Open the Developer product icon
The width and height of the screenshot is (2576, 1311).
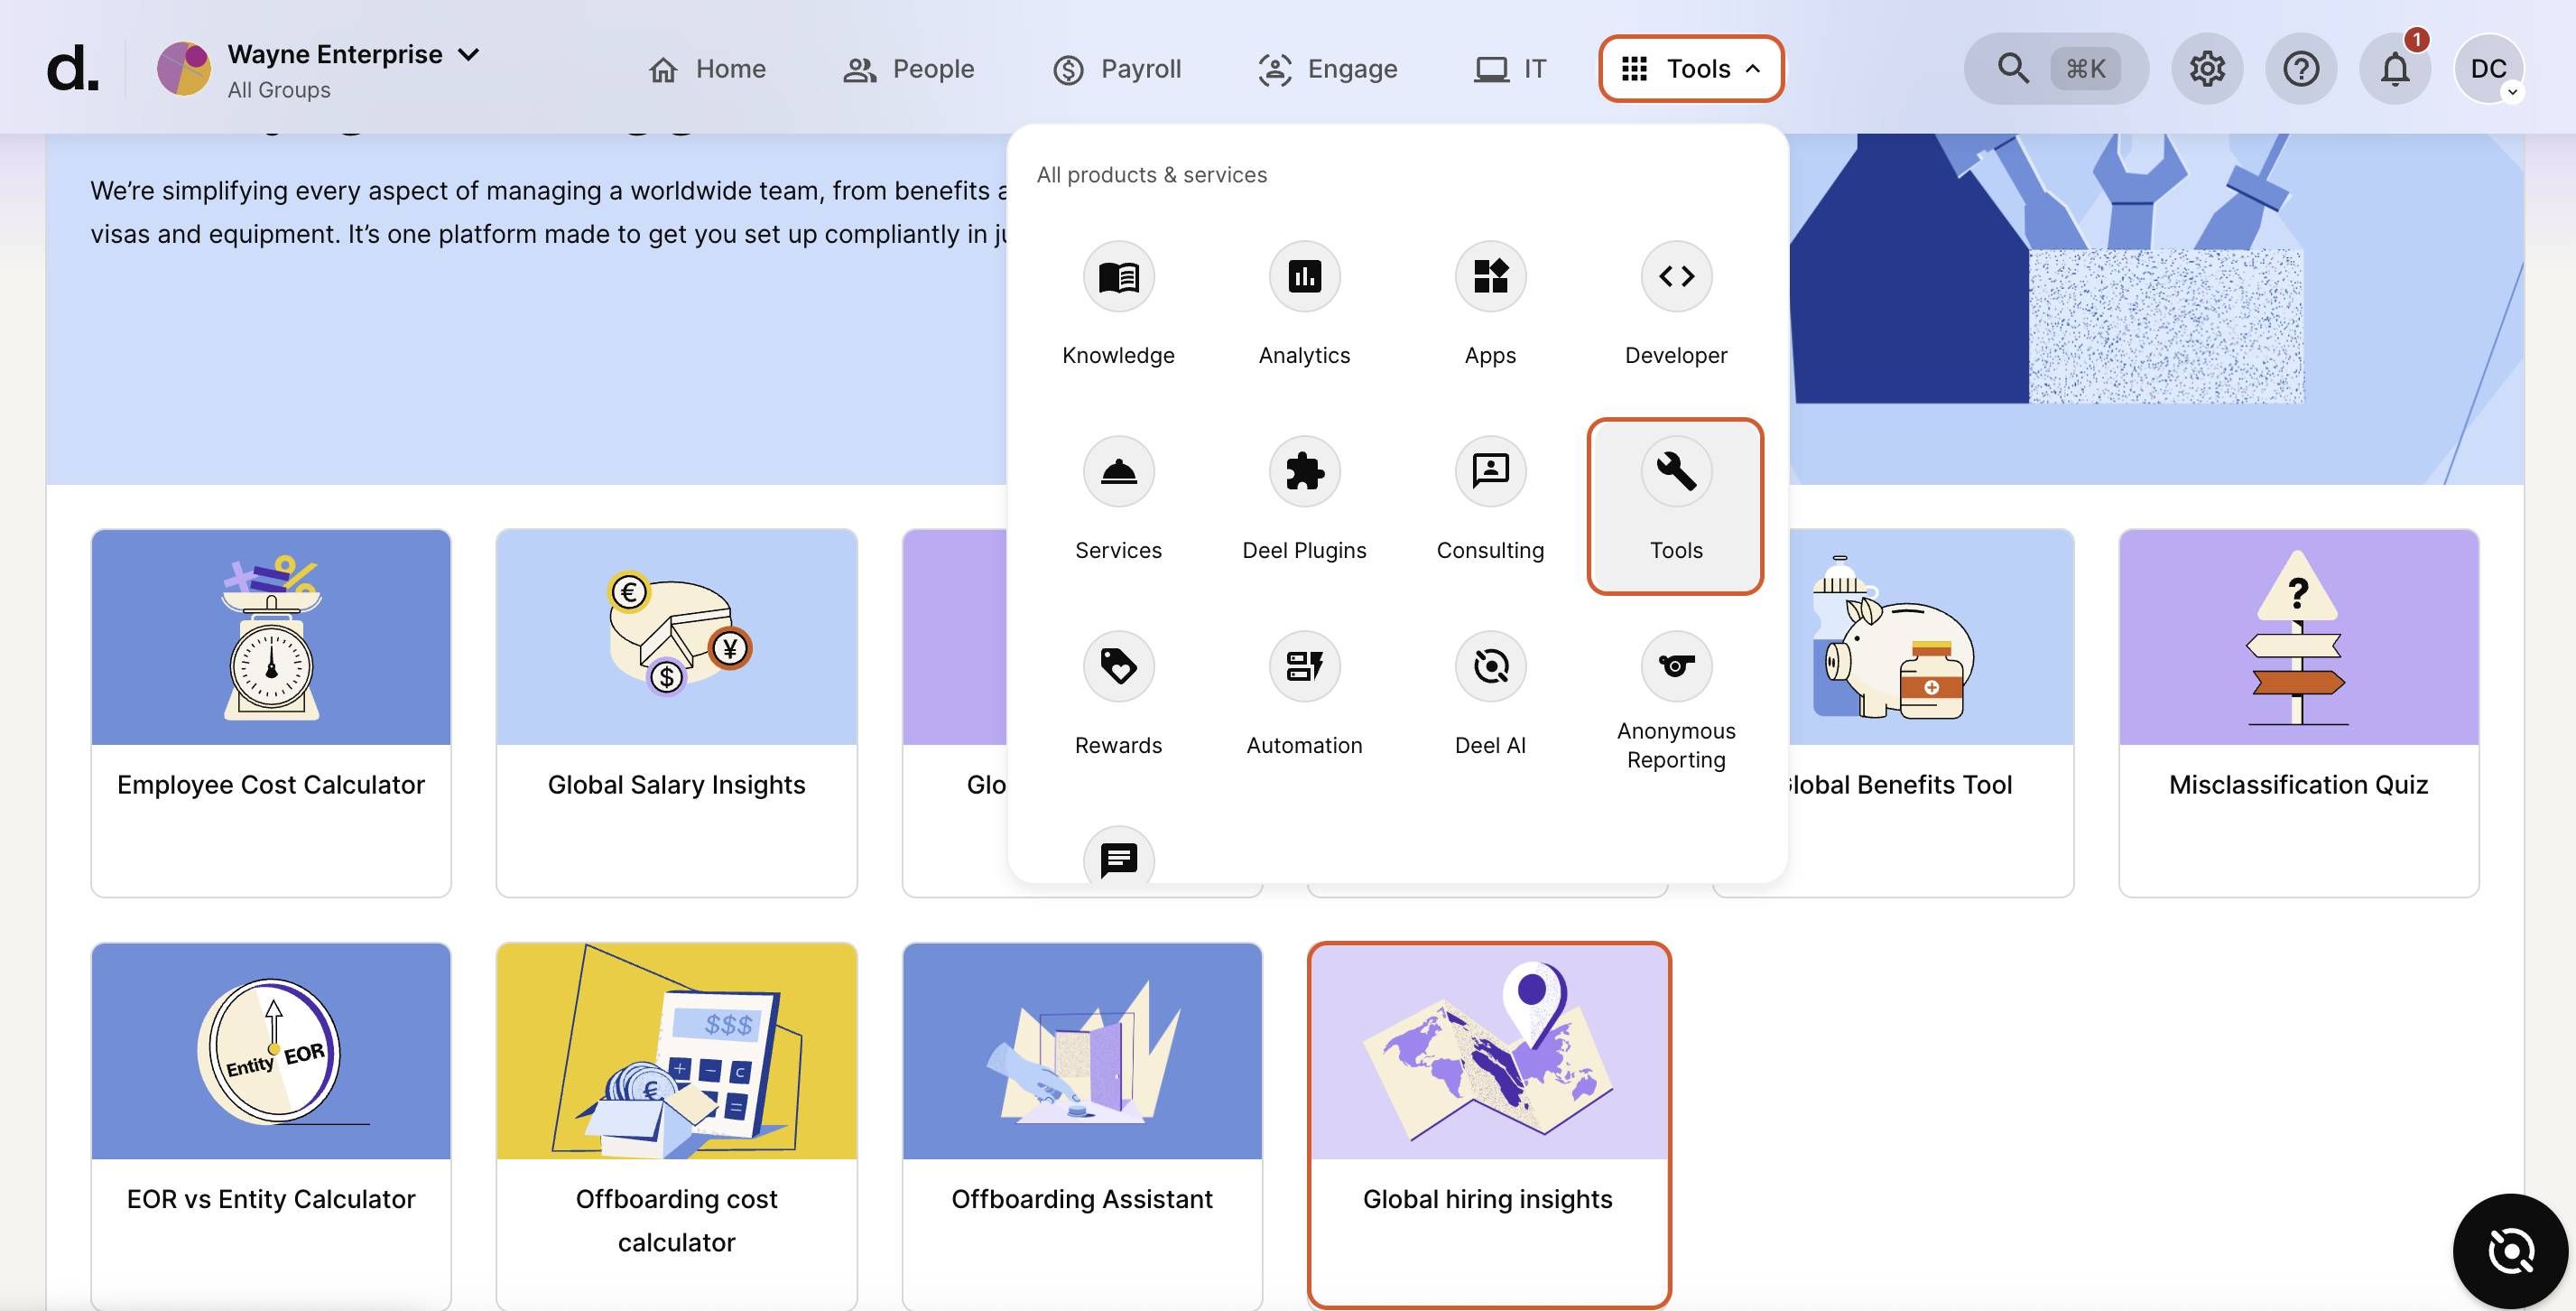(x=1676, y=277)
